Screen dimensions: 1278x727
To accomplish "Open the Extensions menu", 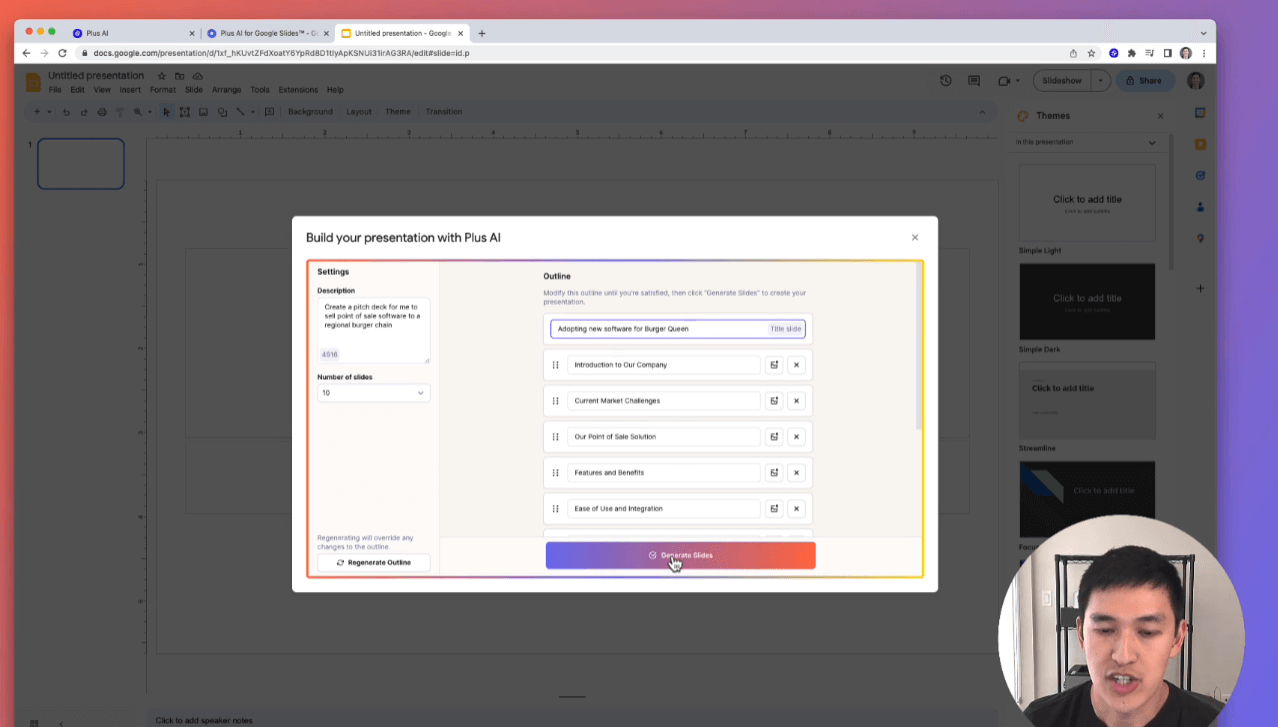I will pos(298,90).
